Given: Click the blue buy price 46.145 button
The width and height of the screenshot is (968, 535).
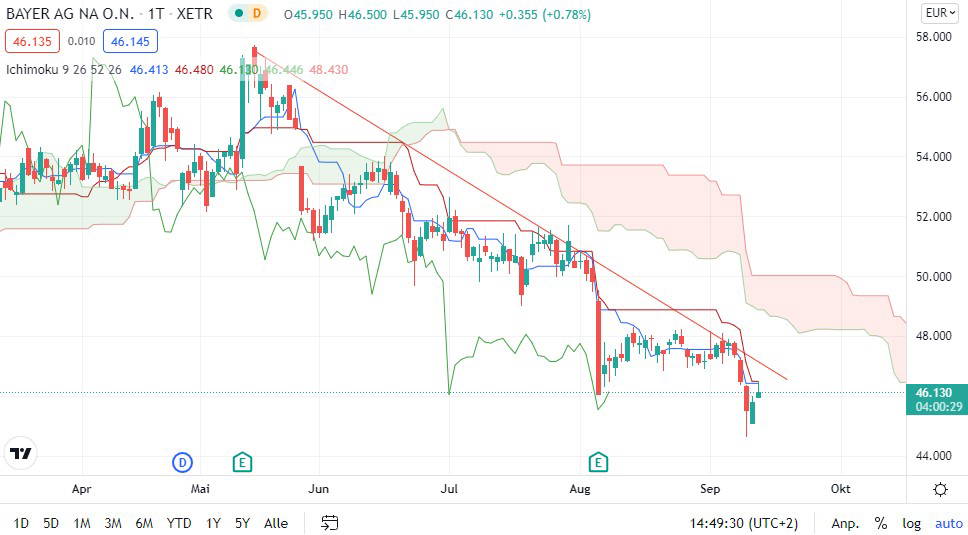Looking at the screenshot, I should pos(130,41).
